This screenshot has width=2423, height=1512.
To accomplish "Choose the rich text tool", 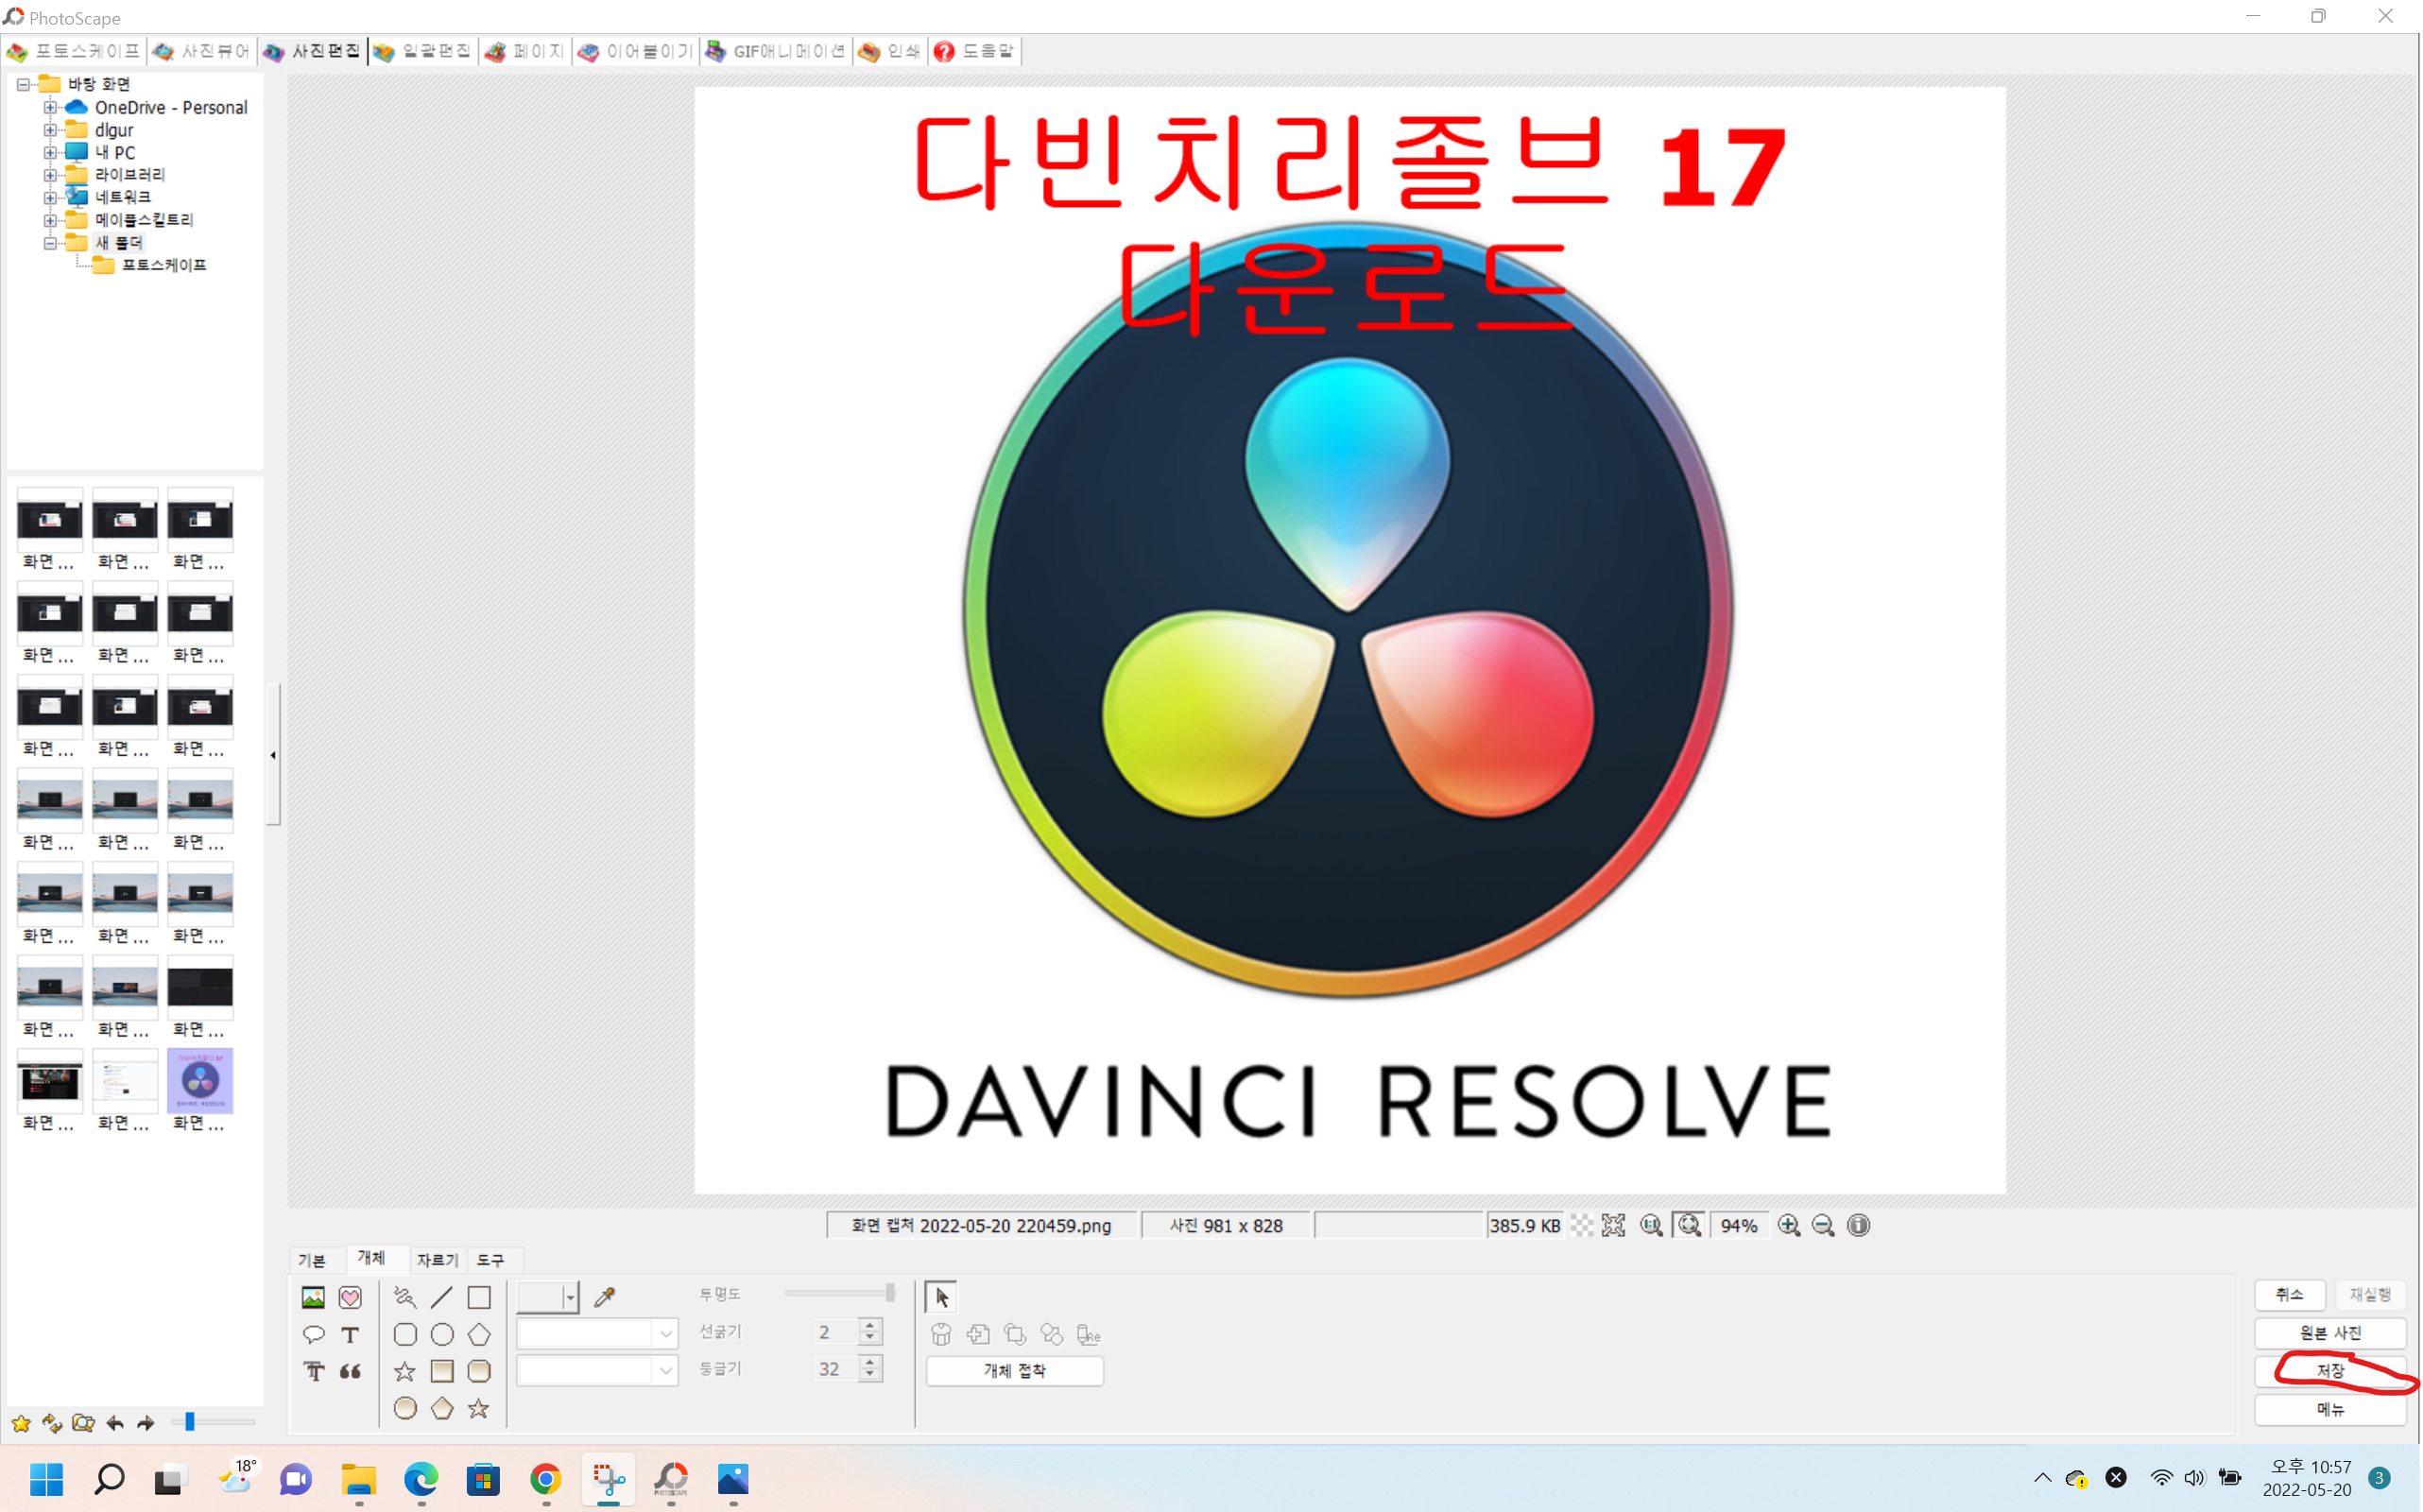I will coord(313,1371).
